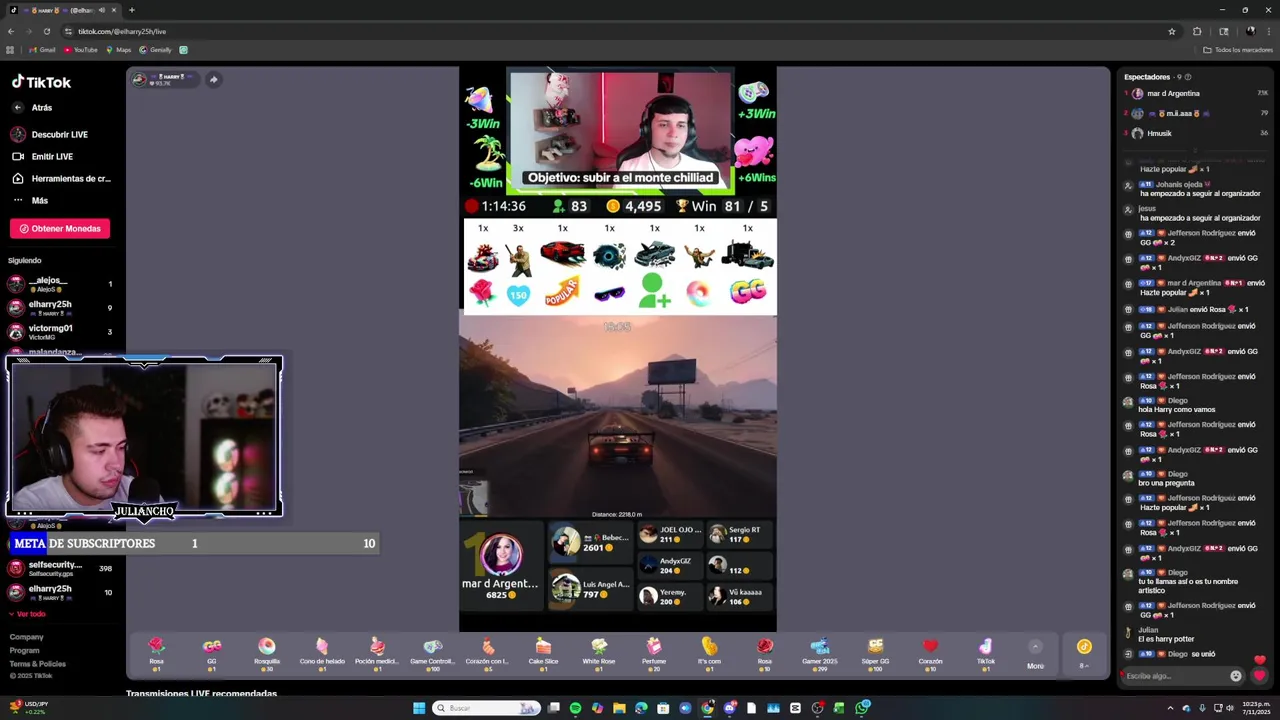Click the share arrow next to streamer name
Viewport: 1280px width, 720px height.
point(213,80)
